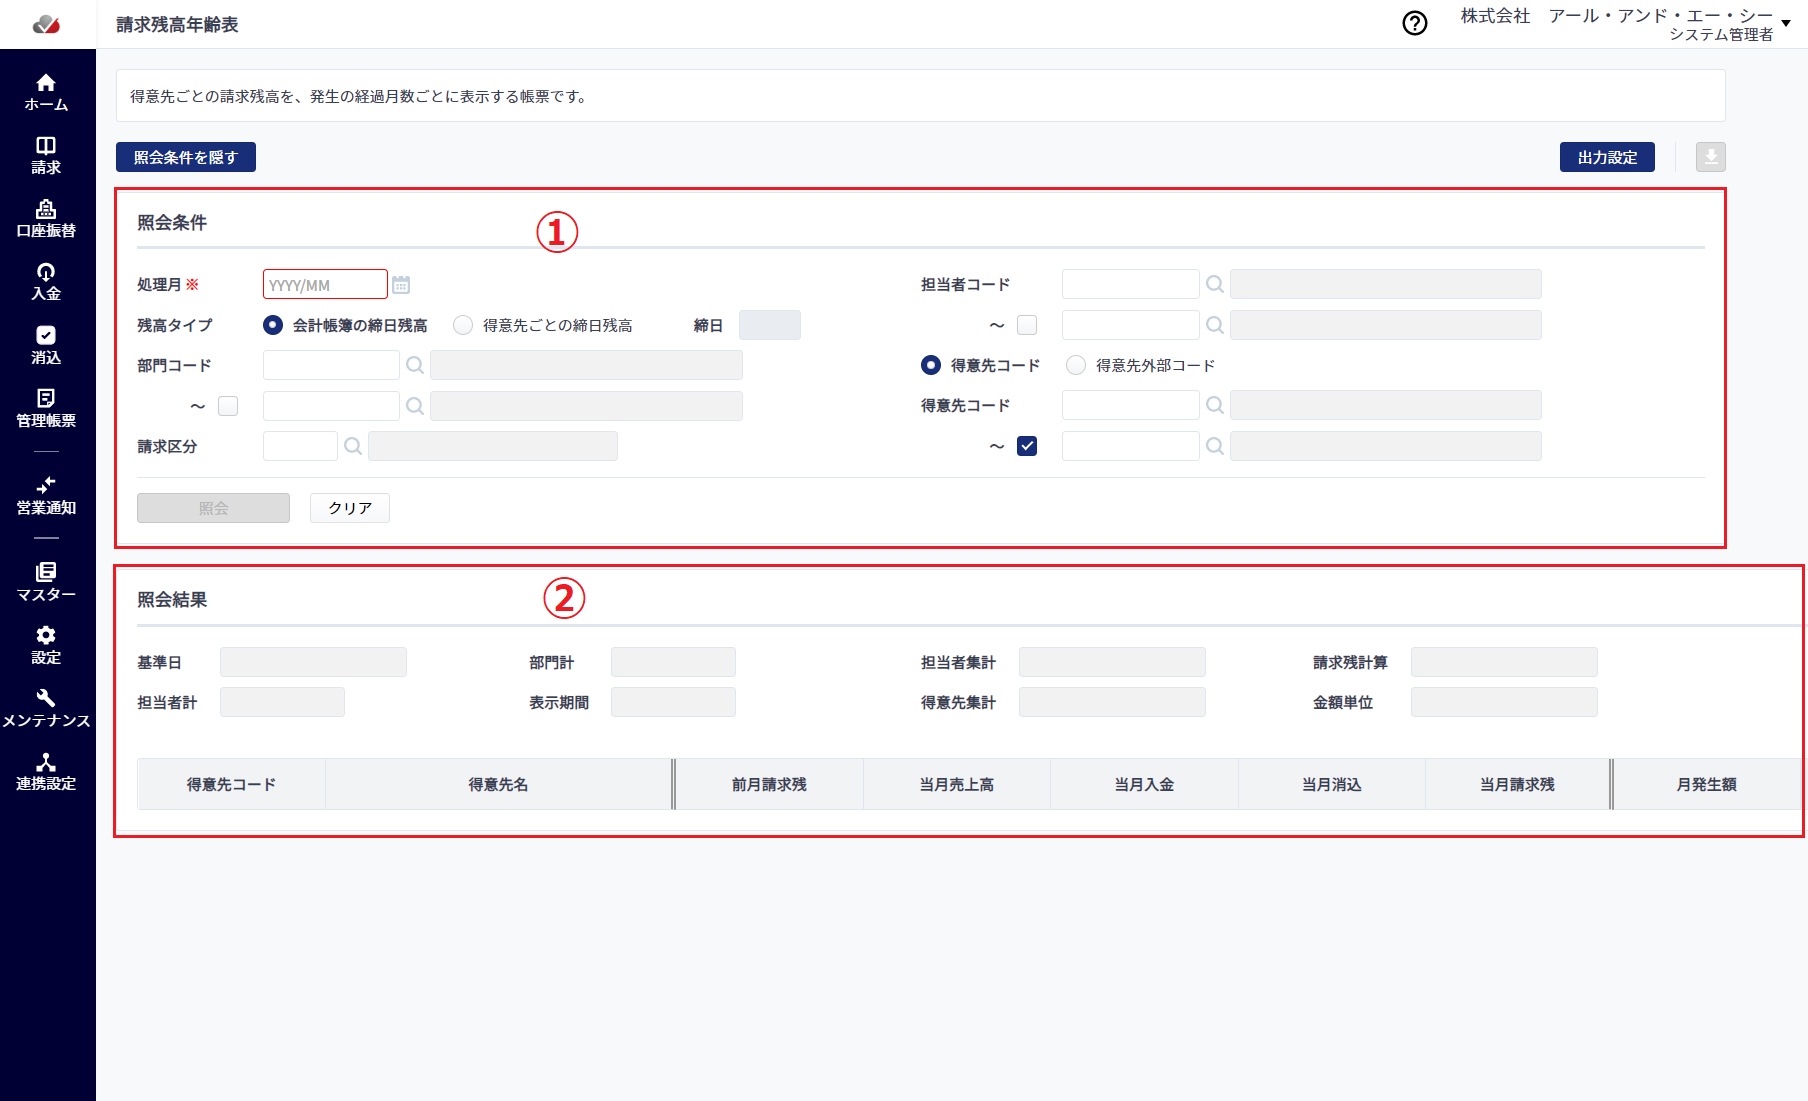The width and height of the screenshot is (1808, 1101).
Task: Click the 当月入金 column header
Action: click(x=1144, y=784)
